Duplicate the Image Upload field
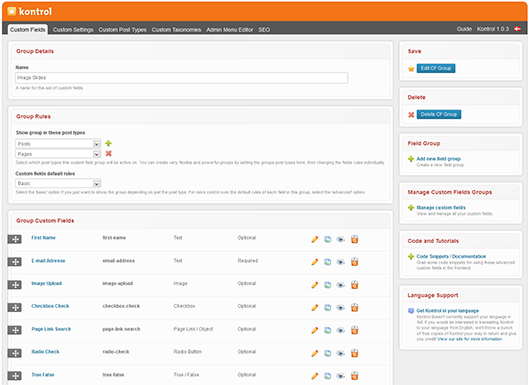The image size is (530, 385). [328, 285]
